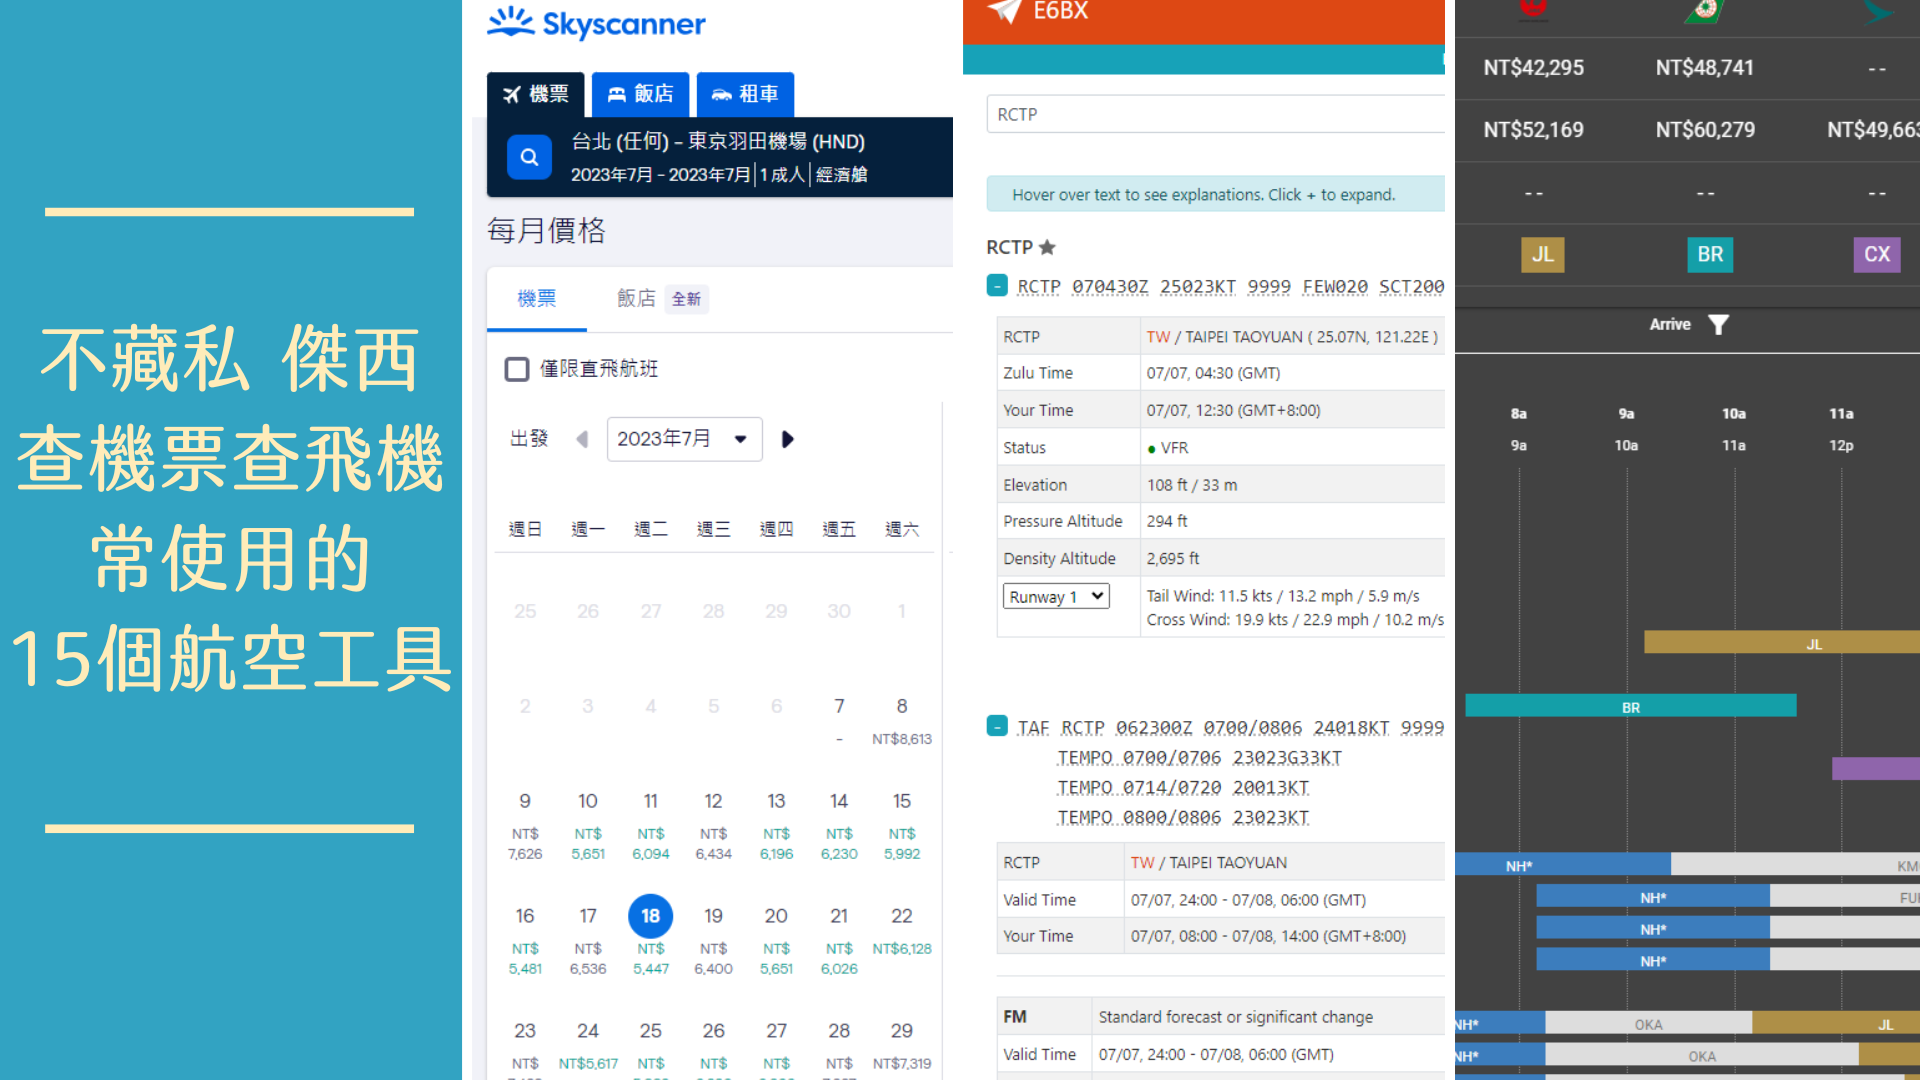Click the Arrive label
This screenshot has width=1920, height=1080.
point(1670,324)
